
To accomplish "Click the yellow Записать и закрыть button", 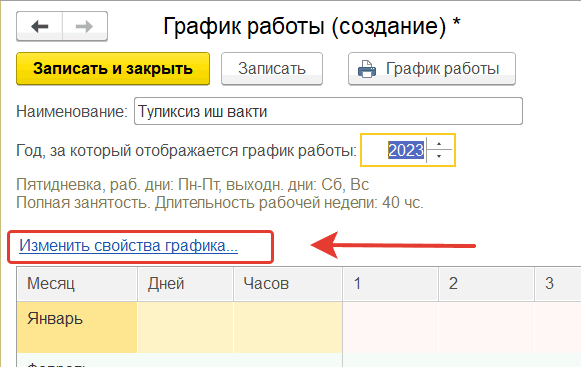I will pyautogui.click(x=113, y=69).
